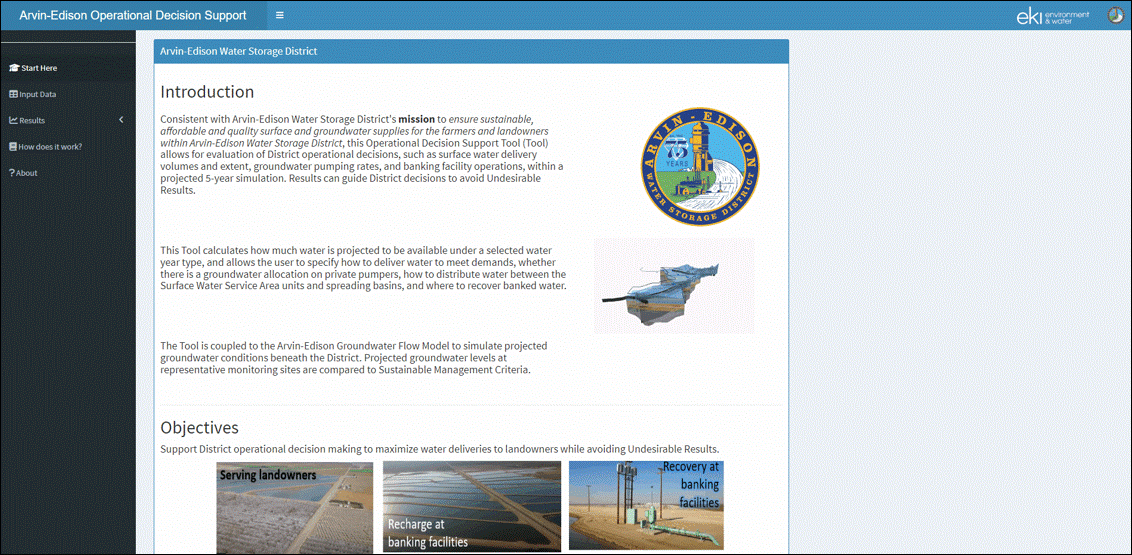Screen dimensions: 1132x555
Task: Click the table icon beside Input Data
Action: tap(13, 94)
